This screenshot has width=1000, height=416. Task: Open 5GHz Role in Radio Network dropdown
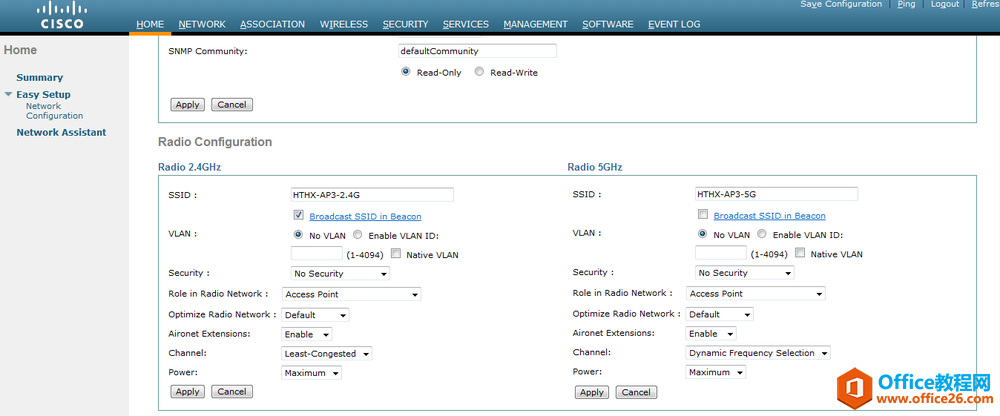756,293
